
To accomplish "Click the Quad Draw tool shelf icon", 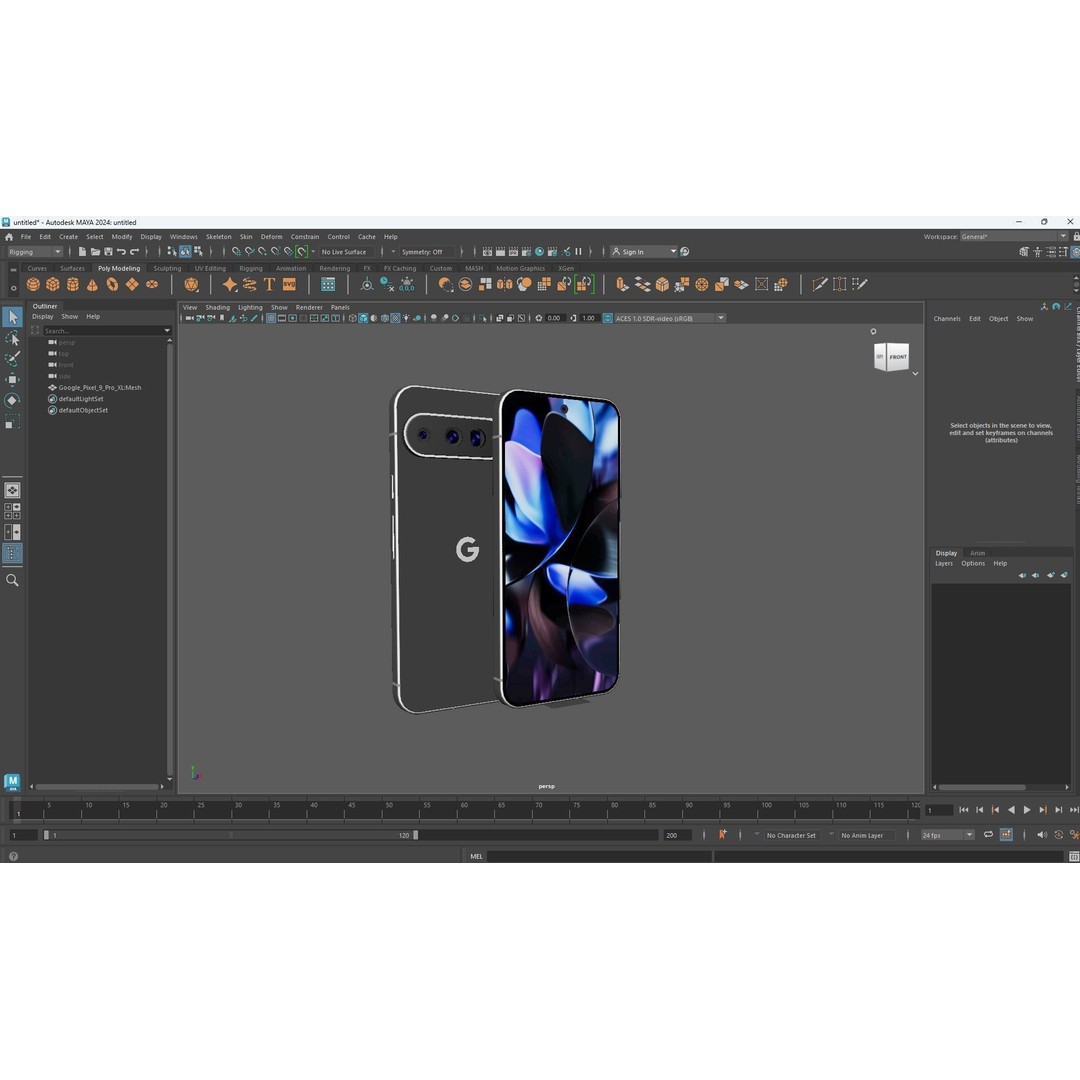I will coord(859,284).
